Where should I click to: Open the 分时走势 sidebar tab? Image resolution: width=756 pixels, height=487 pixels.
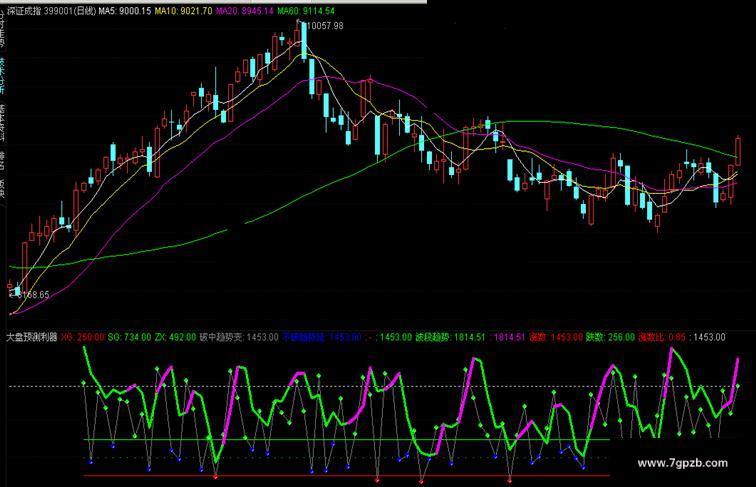(x=2, y=30)
